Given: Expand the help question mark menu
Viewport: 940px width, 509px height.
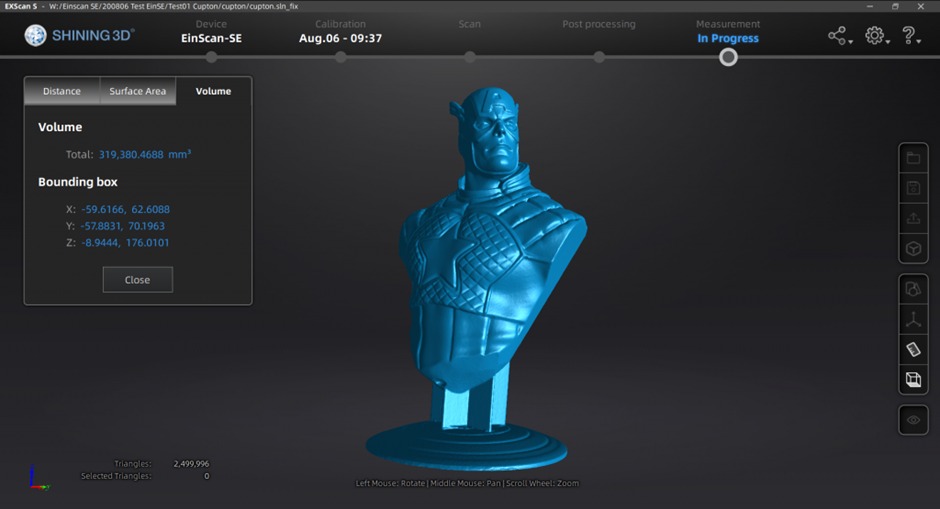Looking at the screenshot, I should (x=911, y=36).
